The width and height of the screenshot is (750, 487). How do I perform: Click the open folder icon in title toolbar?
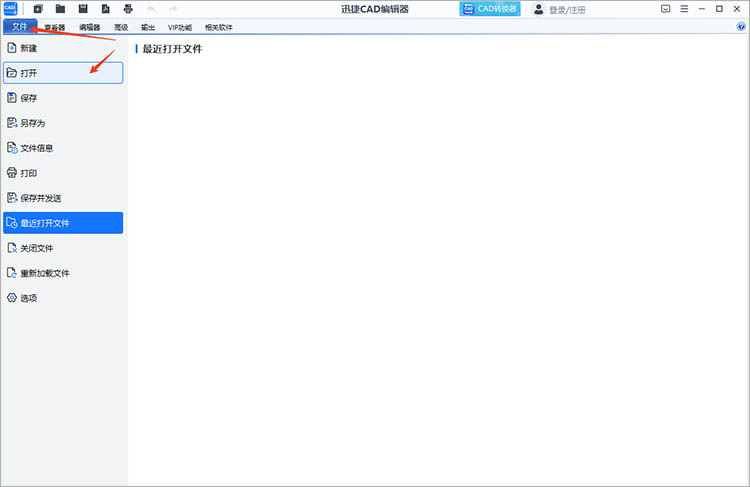pyautogui.click(x=60, y=9)
